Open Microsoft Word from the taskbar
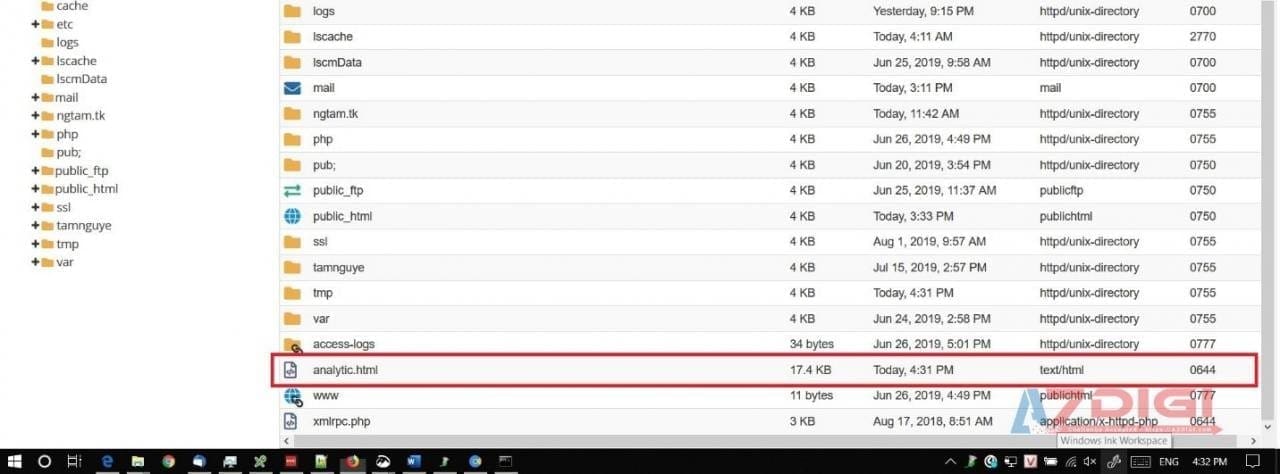1280x474 pixels. tap(414, 461)
